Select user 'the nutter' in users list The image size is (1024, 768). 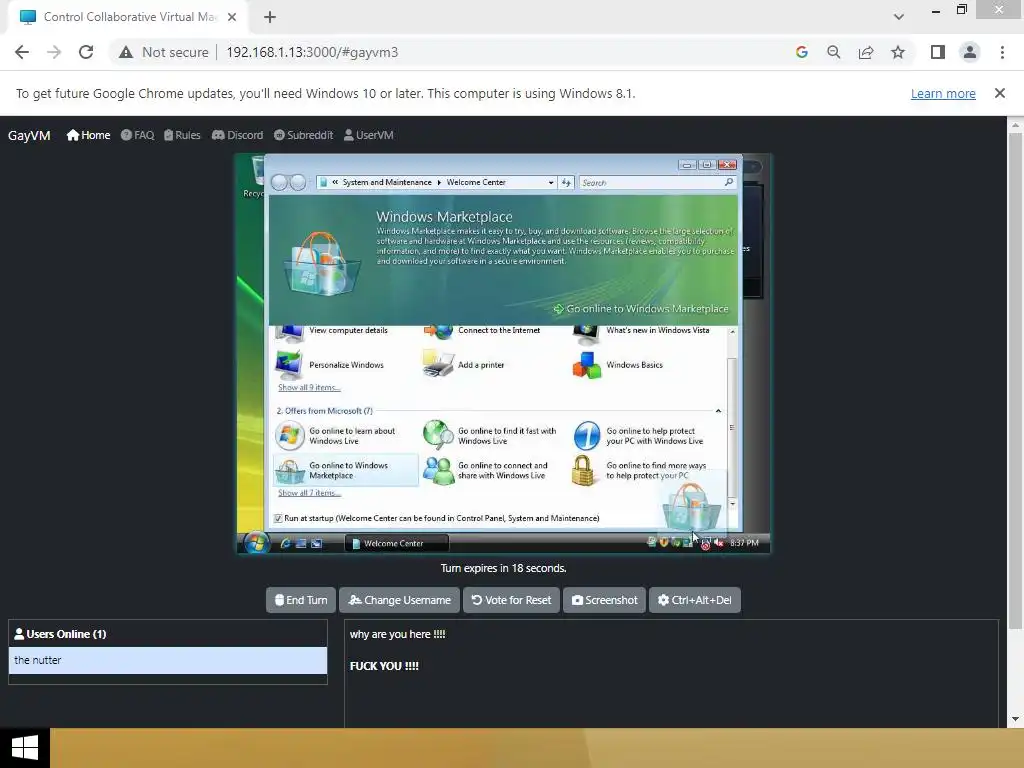(x=168, y=660)
